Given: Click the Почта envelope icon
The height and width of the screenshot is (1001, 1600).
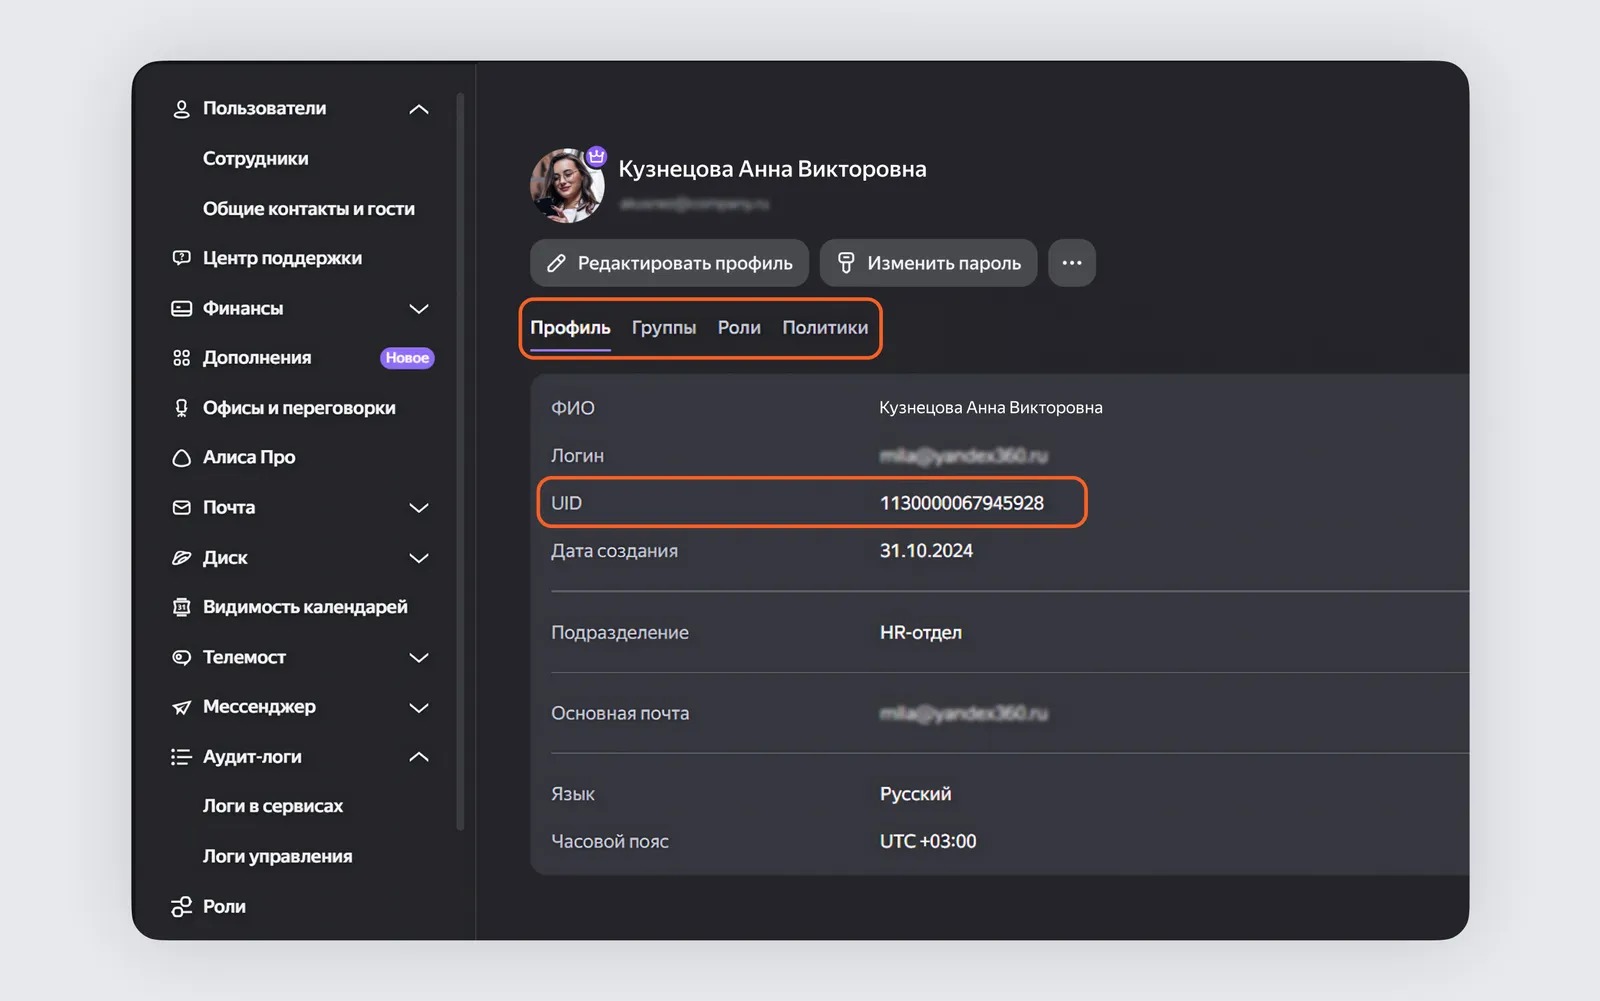Looking at the screenshot, I should [x=181, y=508].
